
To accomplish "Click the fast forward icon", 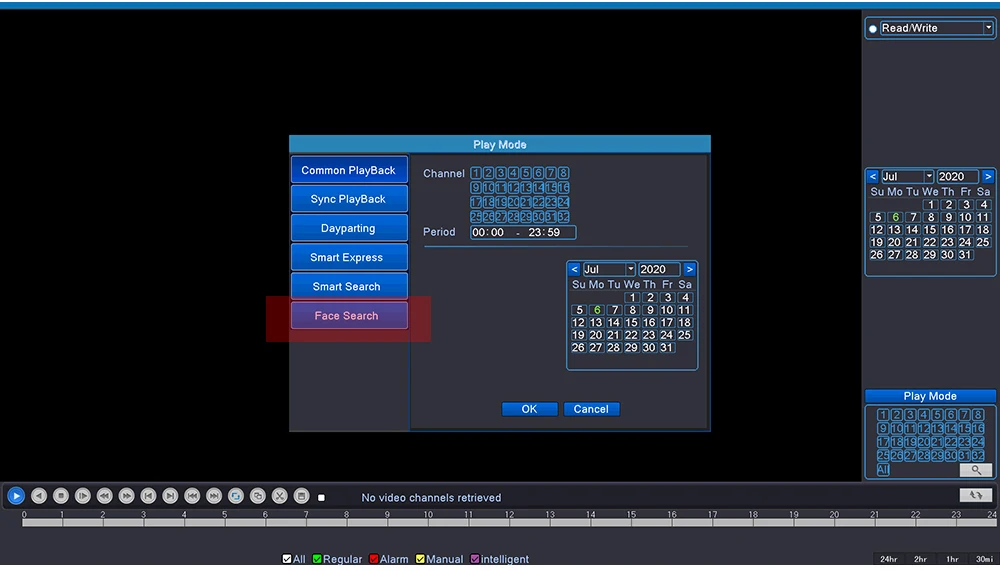I will coord(126,496).
